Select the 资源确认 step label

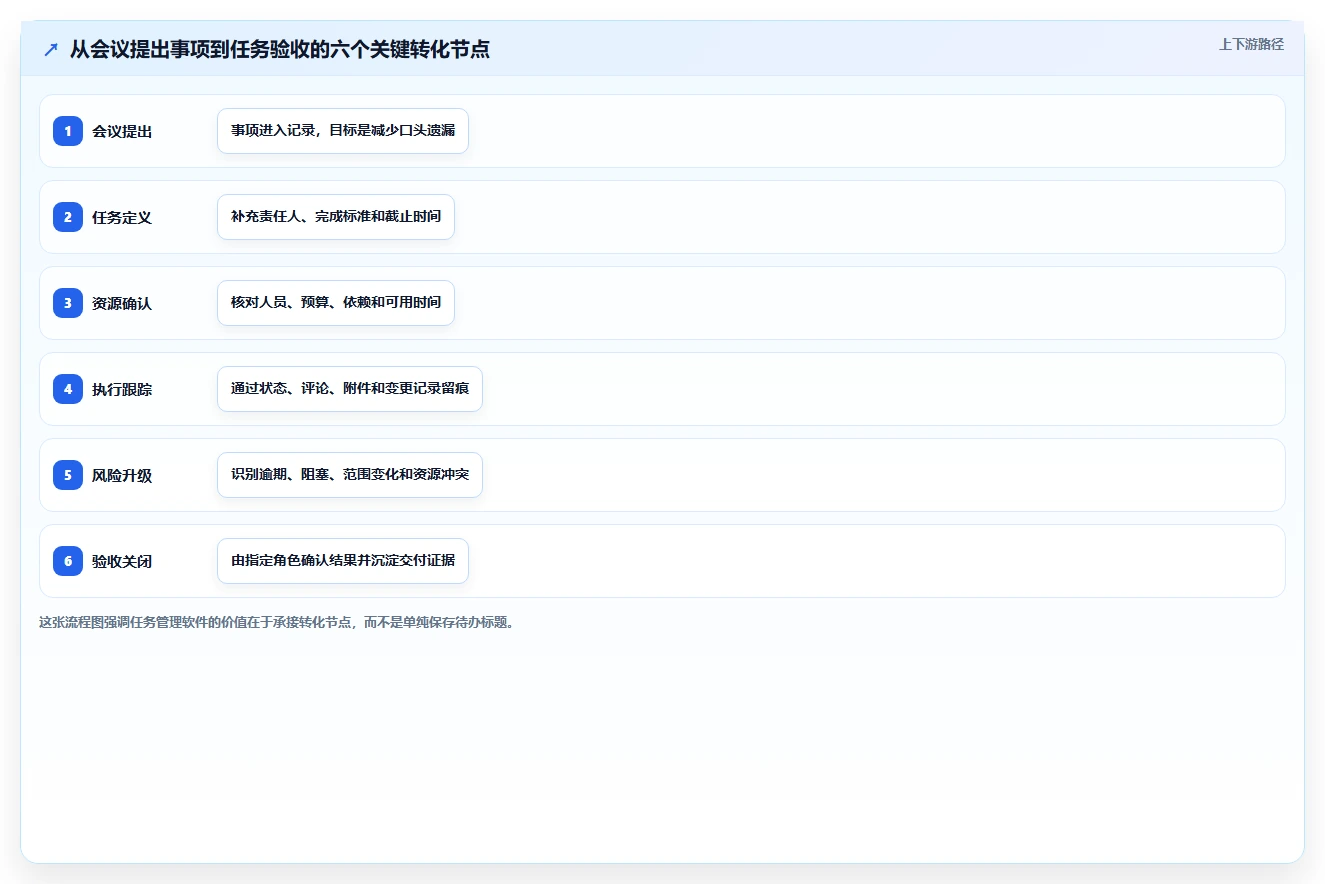(122, 303)
